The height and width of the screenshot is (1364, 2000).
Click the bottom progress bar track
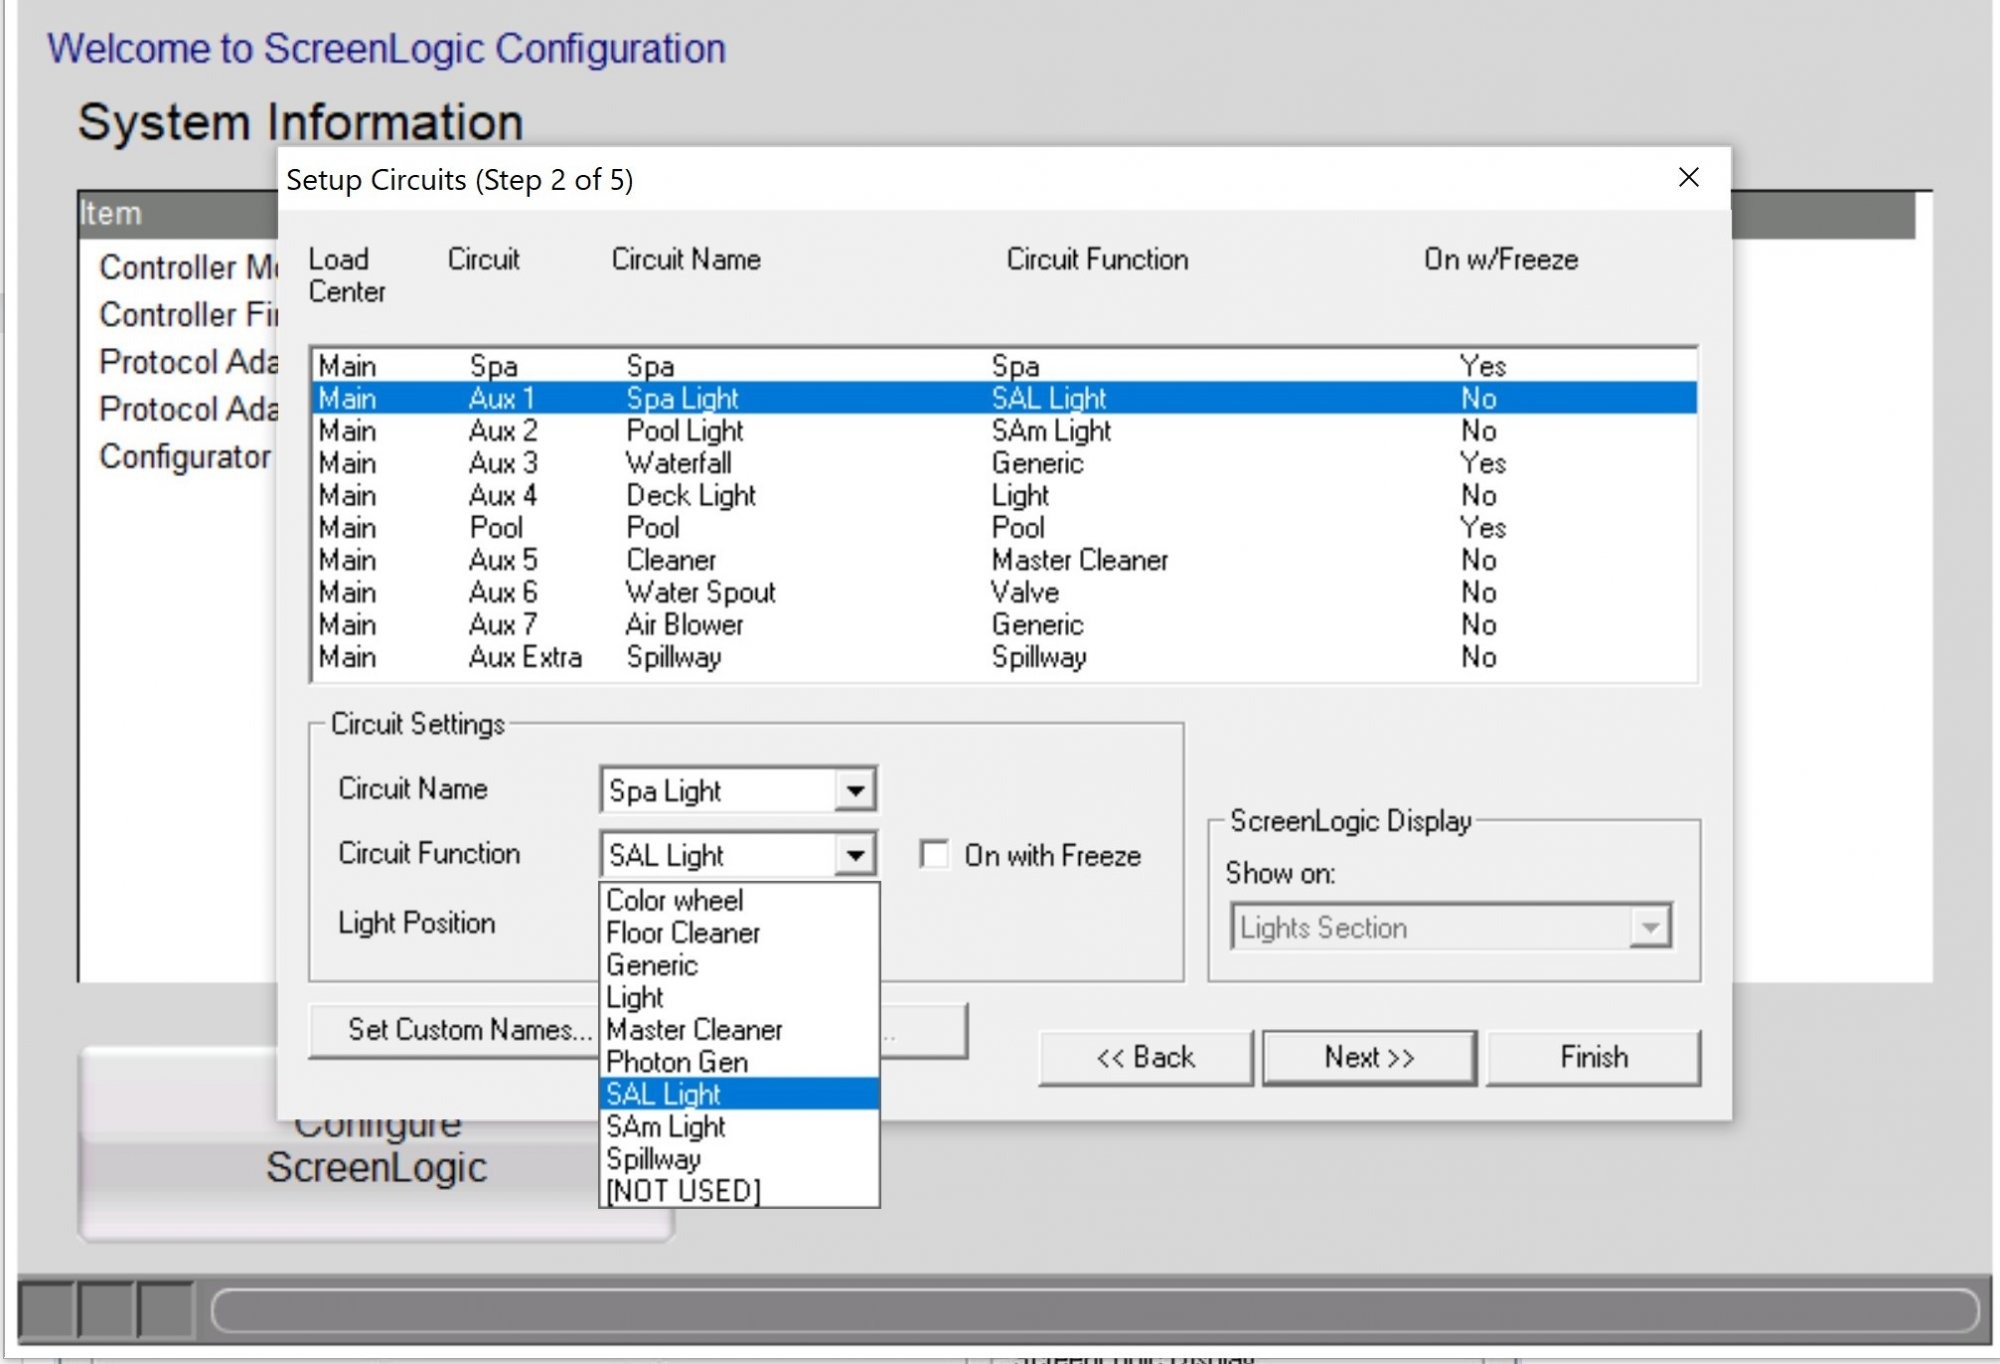click(1095, 1310)
